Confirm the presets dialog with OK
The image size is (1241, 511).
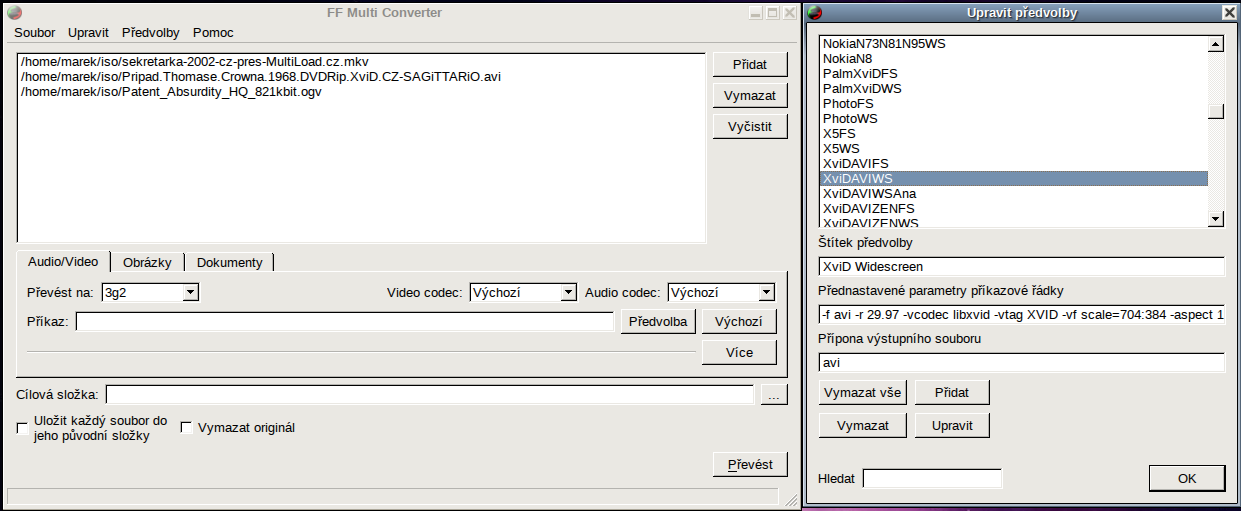click(1187, 478)
